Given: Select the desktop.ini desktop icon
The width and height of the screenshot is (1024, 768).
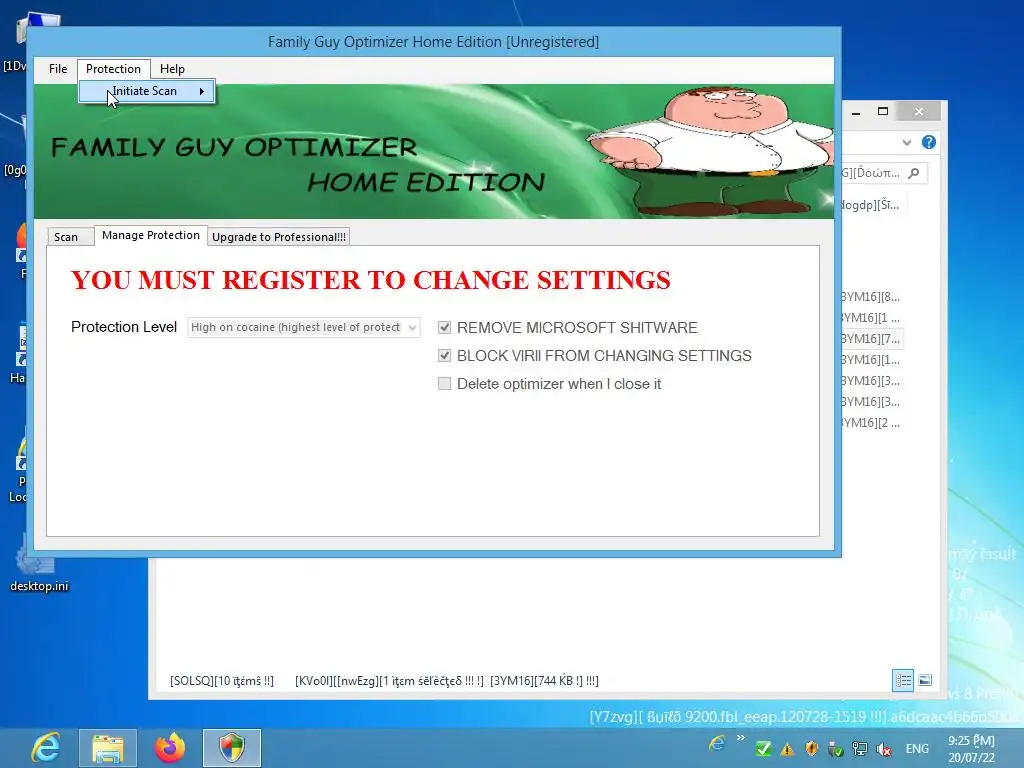Looking at the screenshot, I should click(39, 566).
